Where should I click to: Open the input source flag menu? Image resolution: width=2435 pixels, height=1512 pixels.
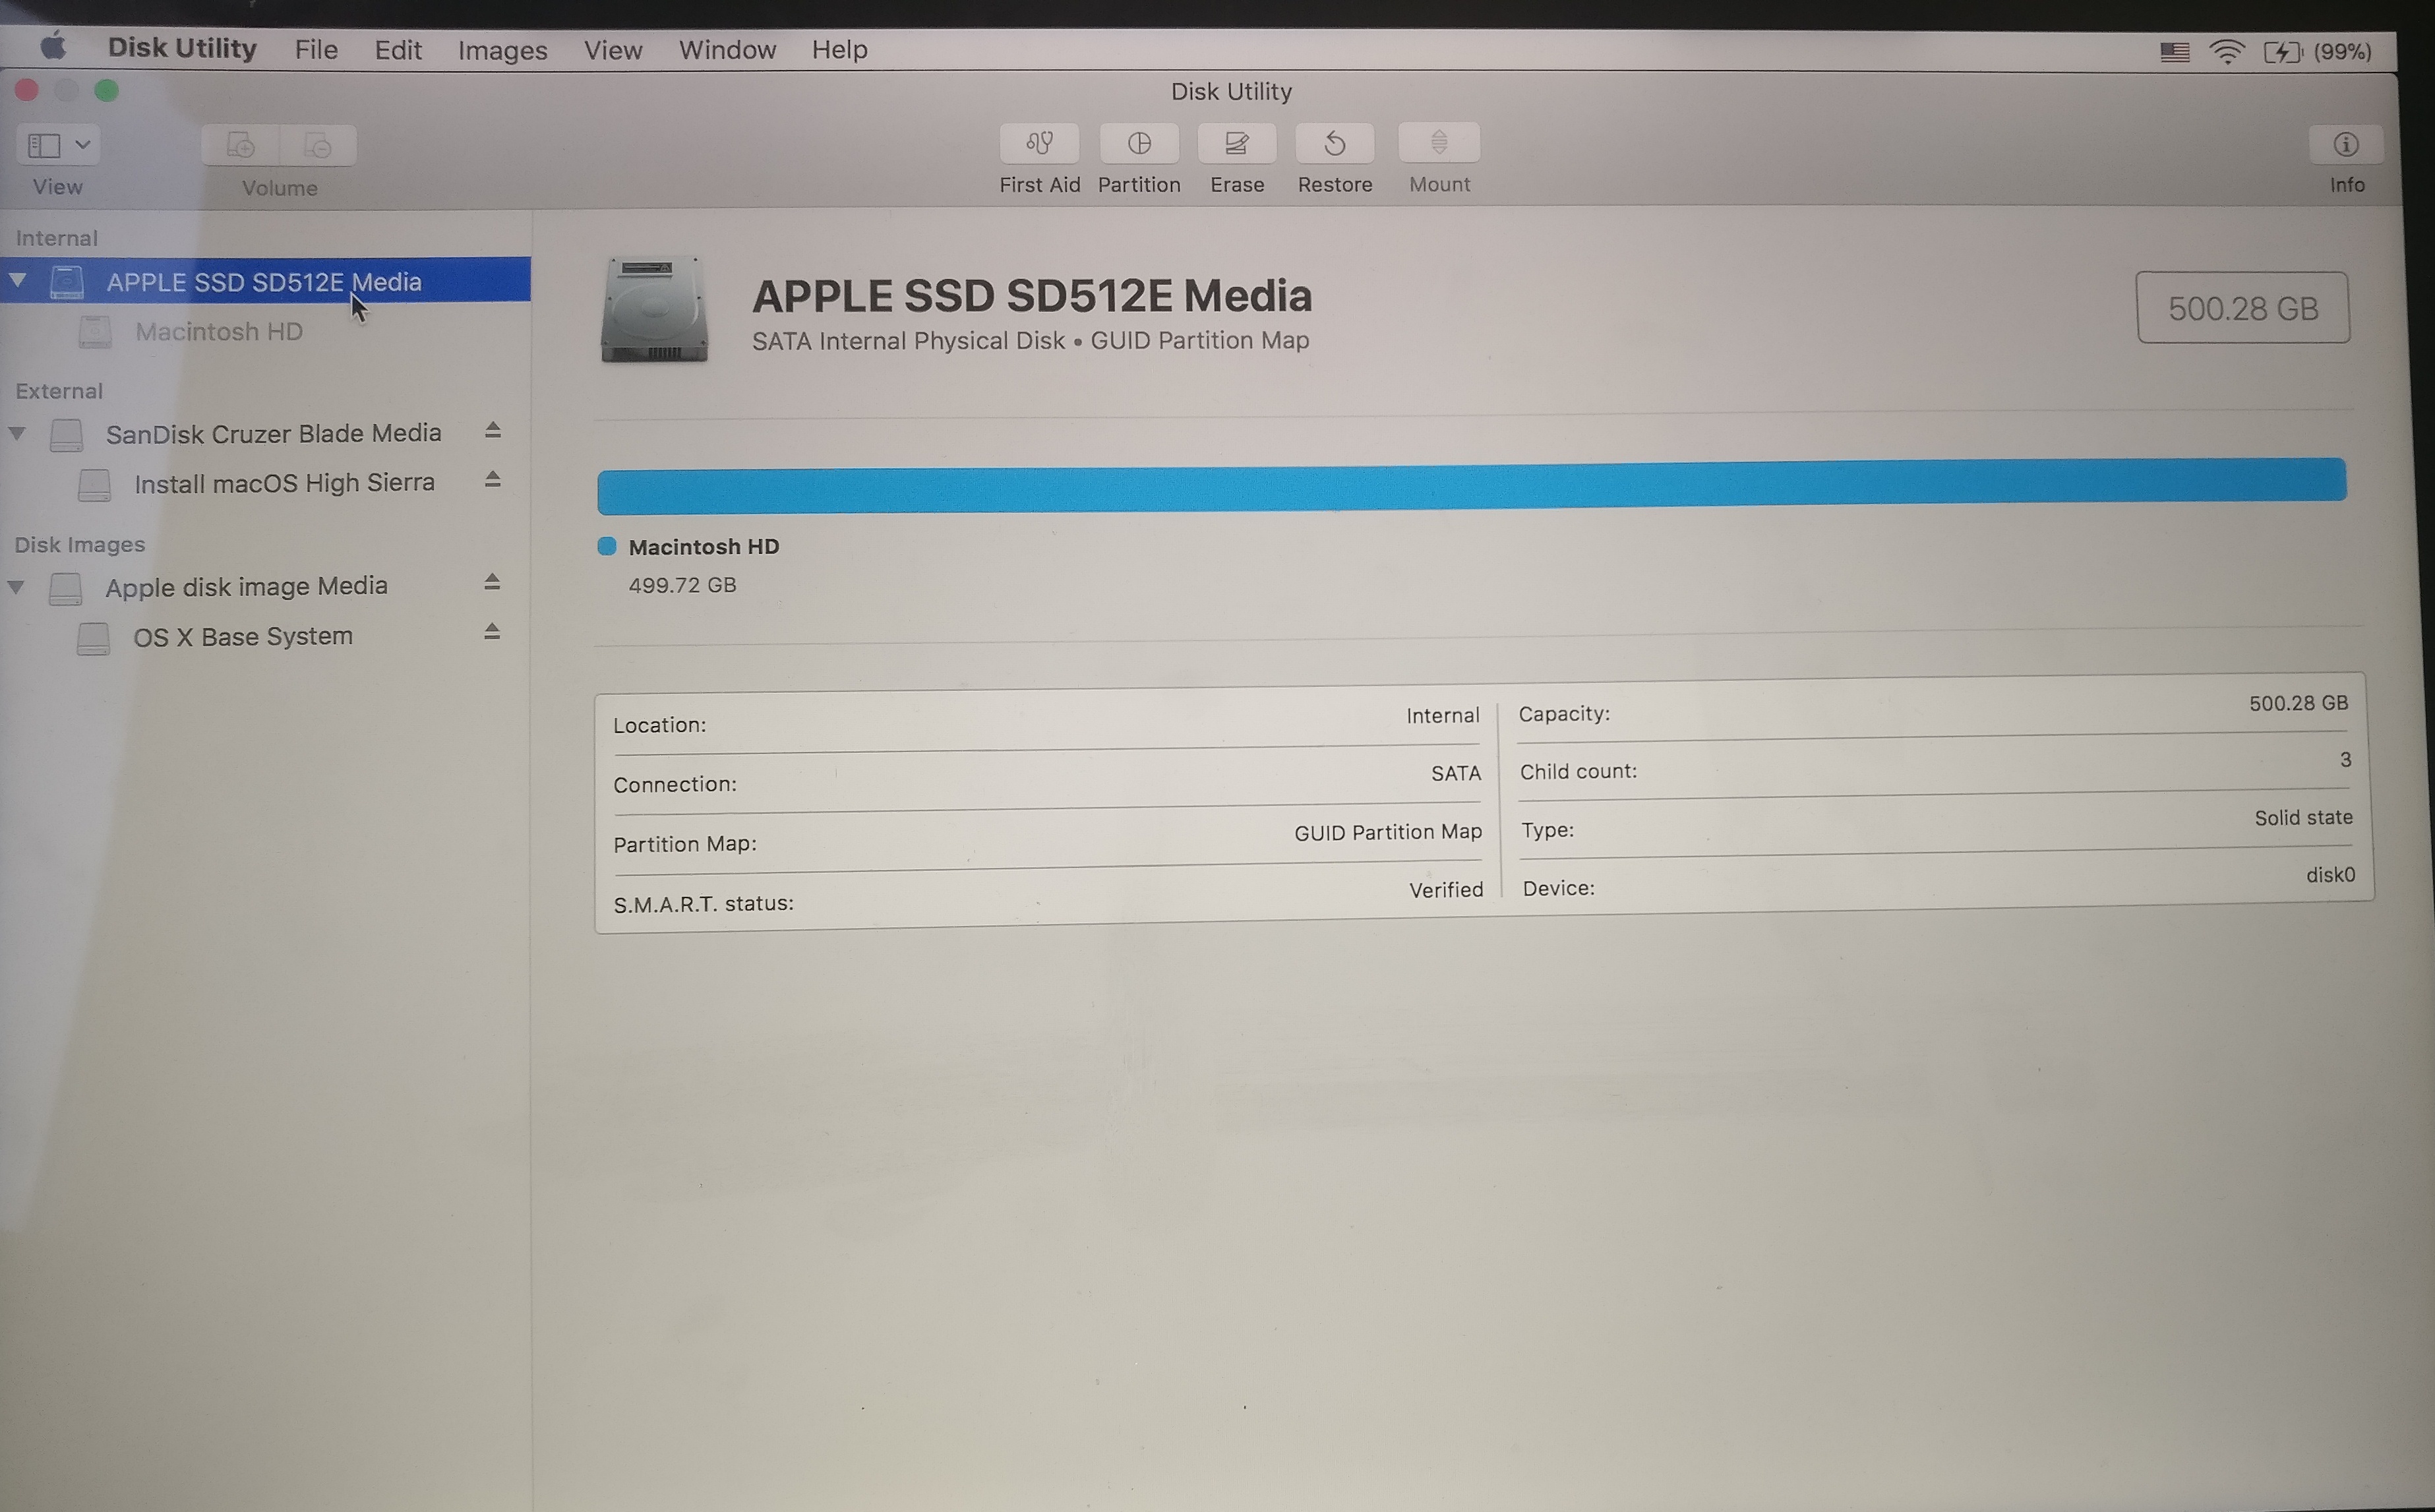(2174, 52)
